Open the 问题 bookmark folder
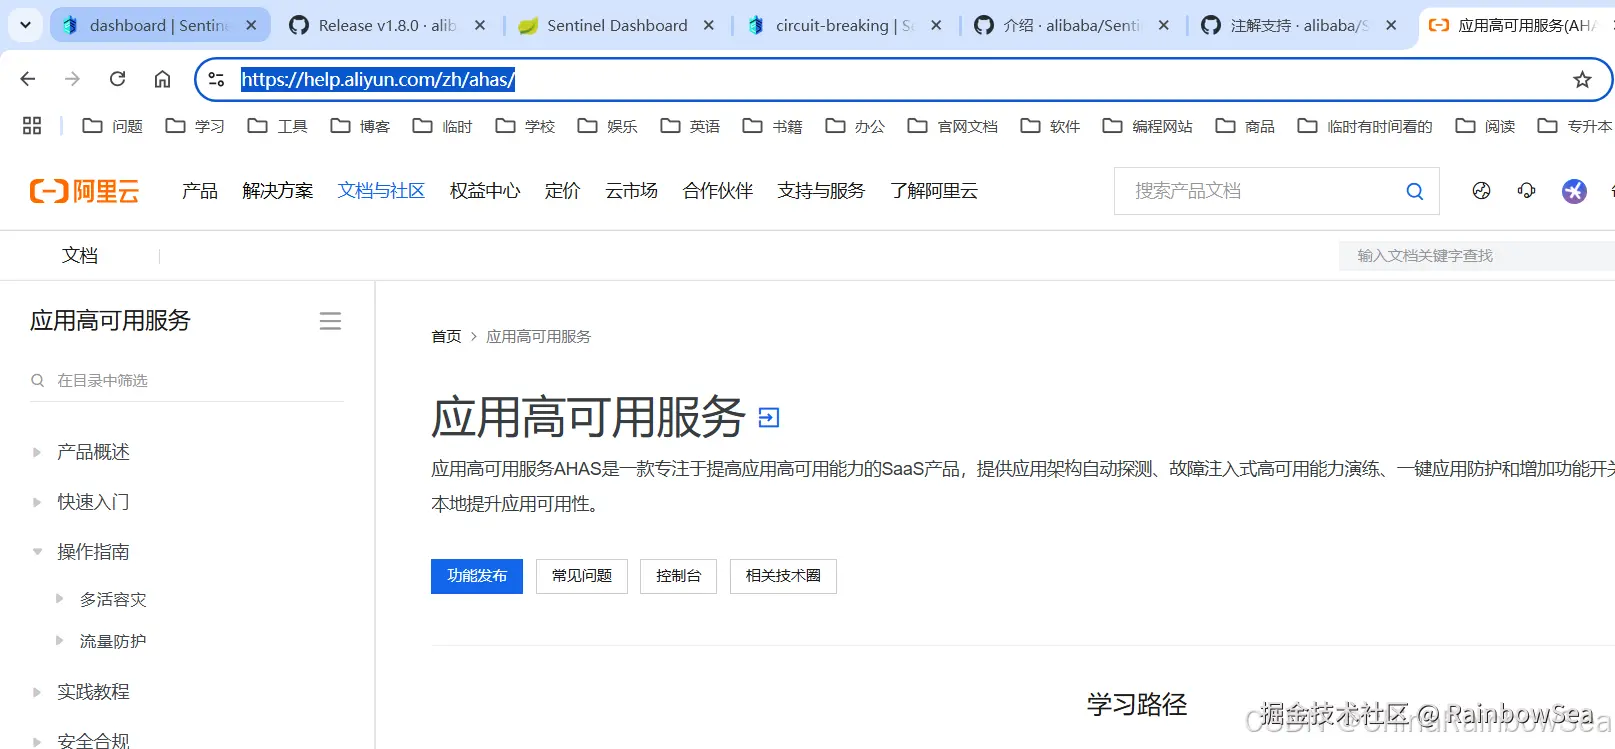Viewport: 1615px width, 749px height. (x=112, y=126)
